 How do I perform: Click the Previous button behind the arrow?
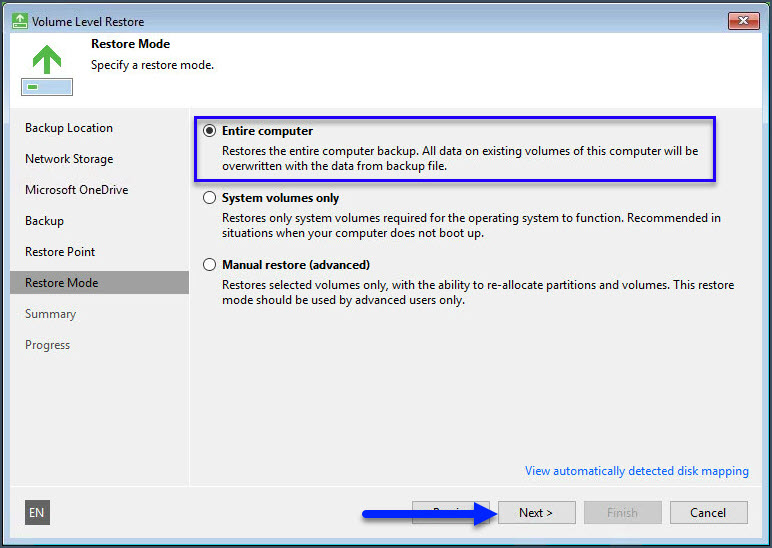point(450,513)
